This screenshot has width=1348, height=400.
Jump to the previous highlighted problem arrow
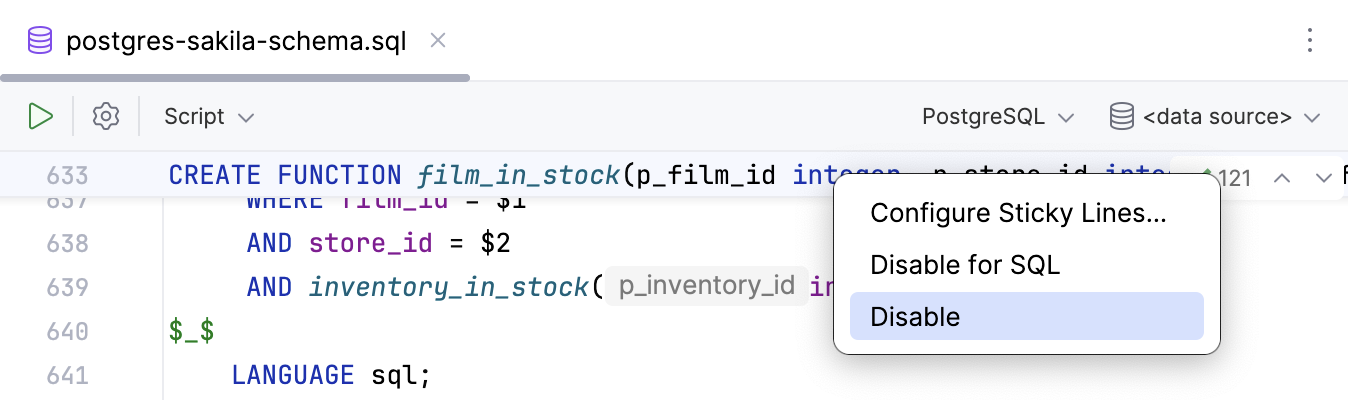click(1282, 178)
